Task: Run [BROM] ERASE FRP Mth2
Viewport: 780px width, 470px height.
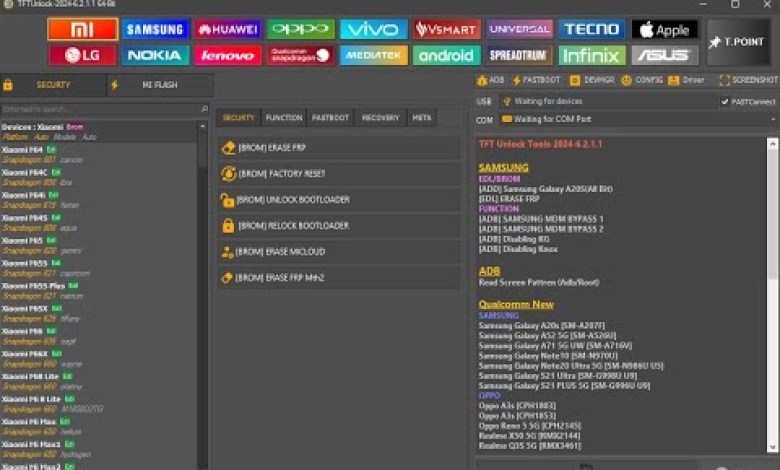Action: (x=339, y=278)
